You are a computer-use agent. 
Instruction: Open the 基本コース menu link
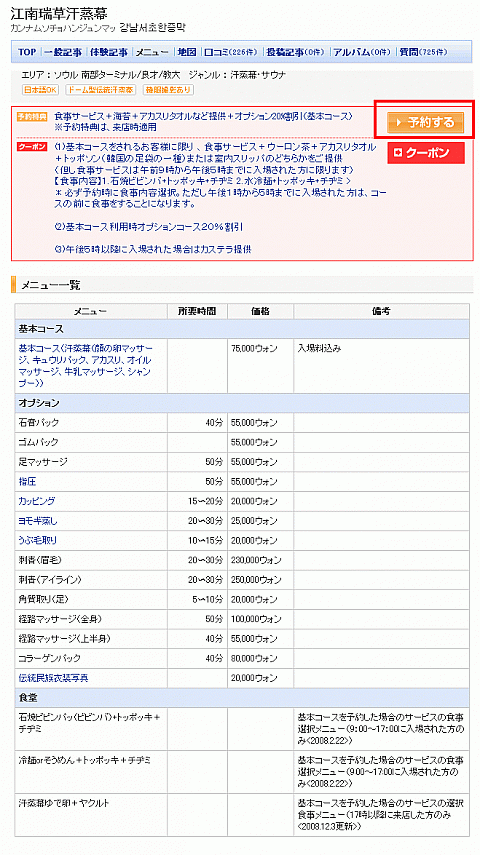(x=86, y=366)
